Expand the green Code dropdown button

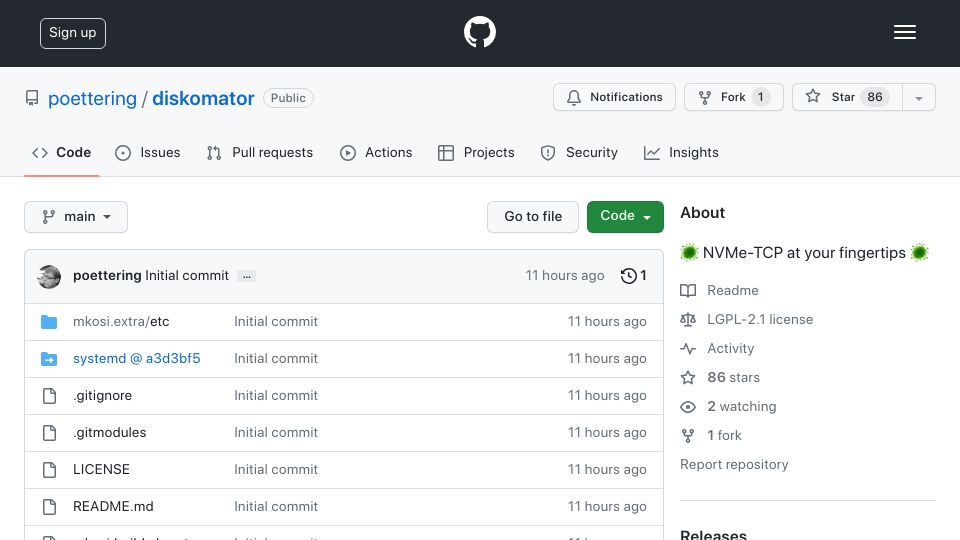tap(625, 217)
